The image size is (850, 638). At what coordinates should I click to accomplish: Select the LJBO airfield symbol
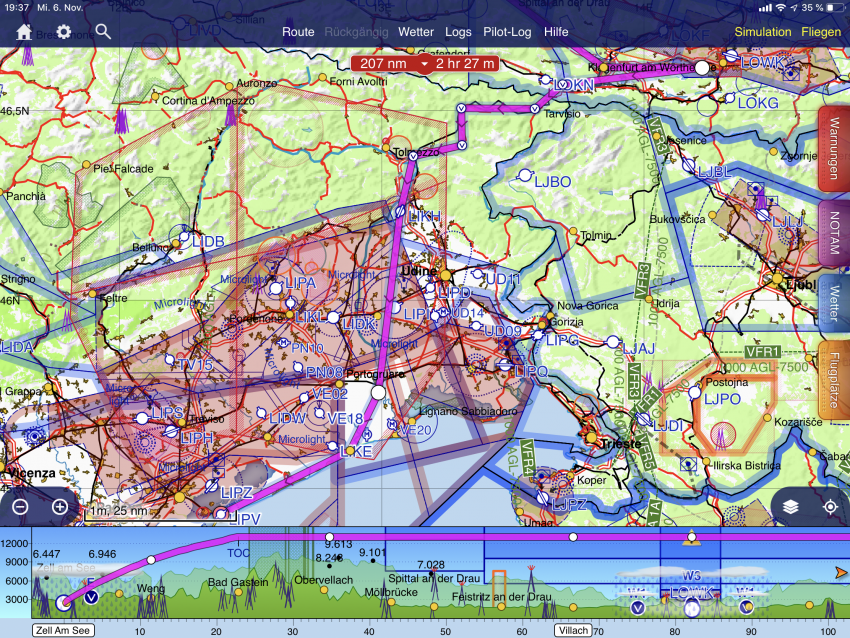click(x=525, y=175)
